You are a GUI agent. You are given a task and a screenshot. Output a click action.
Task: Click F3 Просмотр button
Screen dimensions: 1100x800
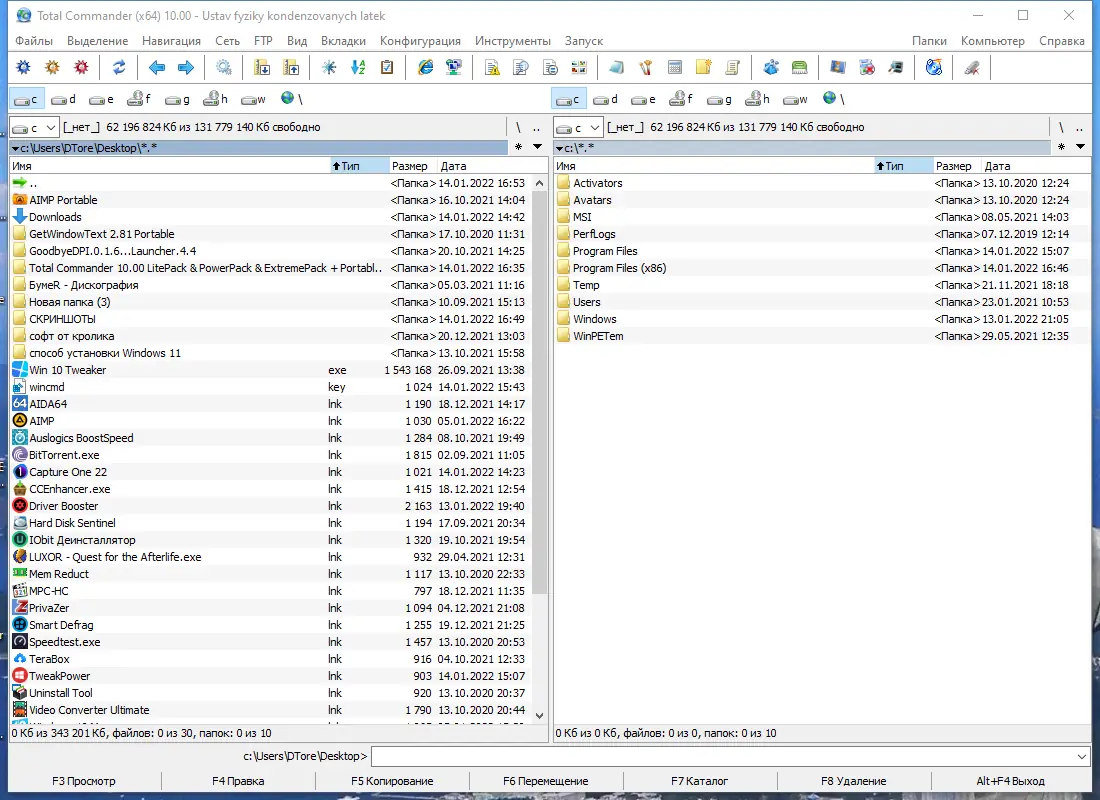84,781
